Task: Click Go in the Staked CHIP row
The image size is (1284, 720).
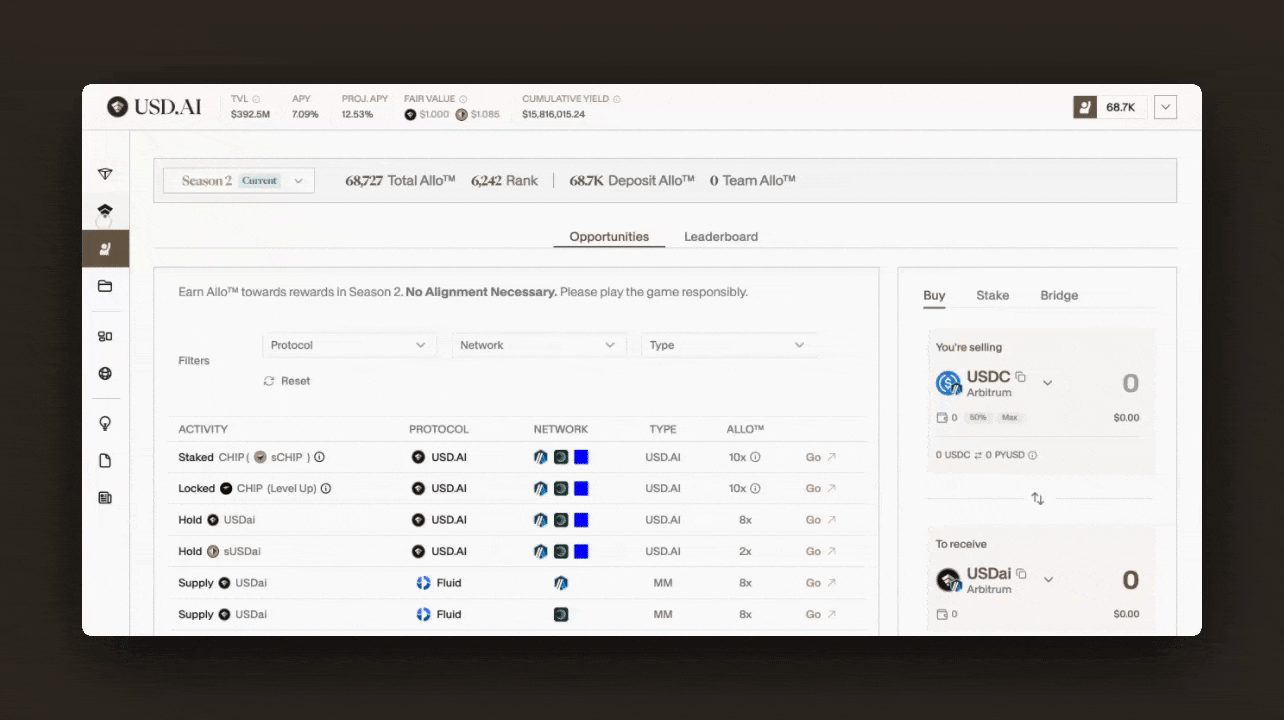Action: [821, 457]
